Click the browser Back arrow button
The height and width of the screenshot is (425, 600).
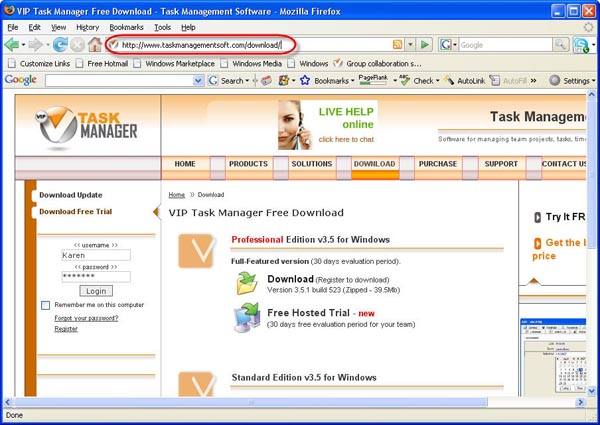(13, 45)
